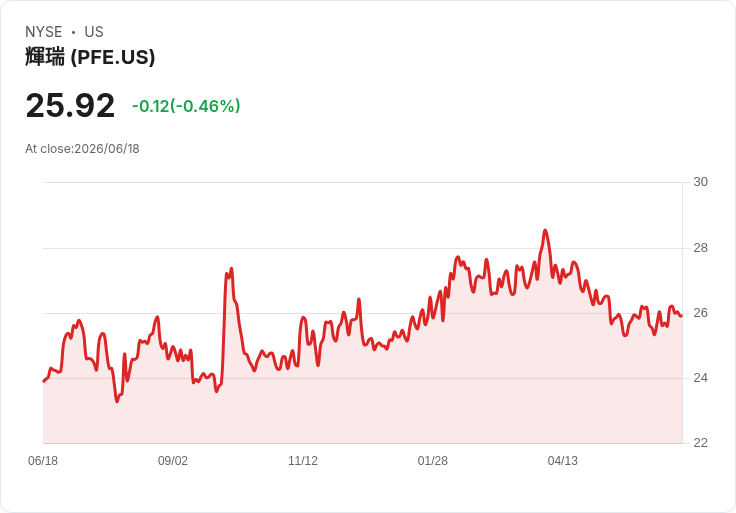Click the chart's highest peak above 28
This screenshot has width=736, height=513.
[x=545, y=230]
